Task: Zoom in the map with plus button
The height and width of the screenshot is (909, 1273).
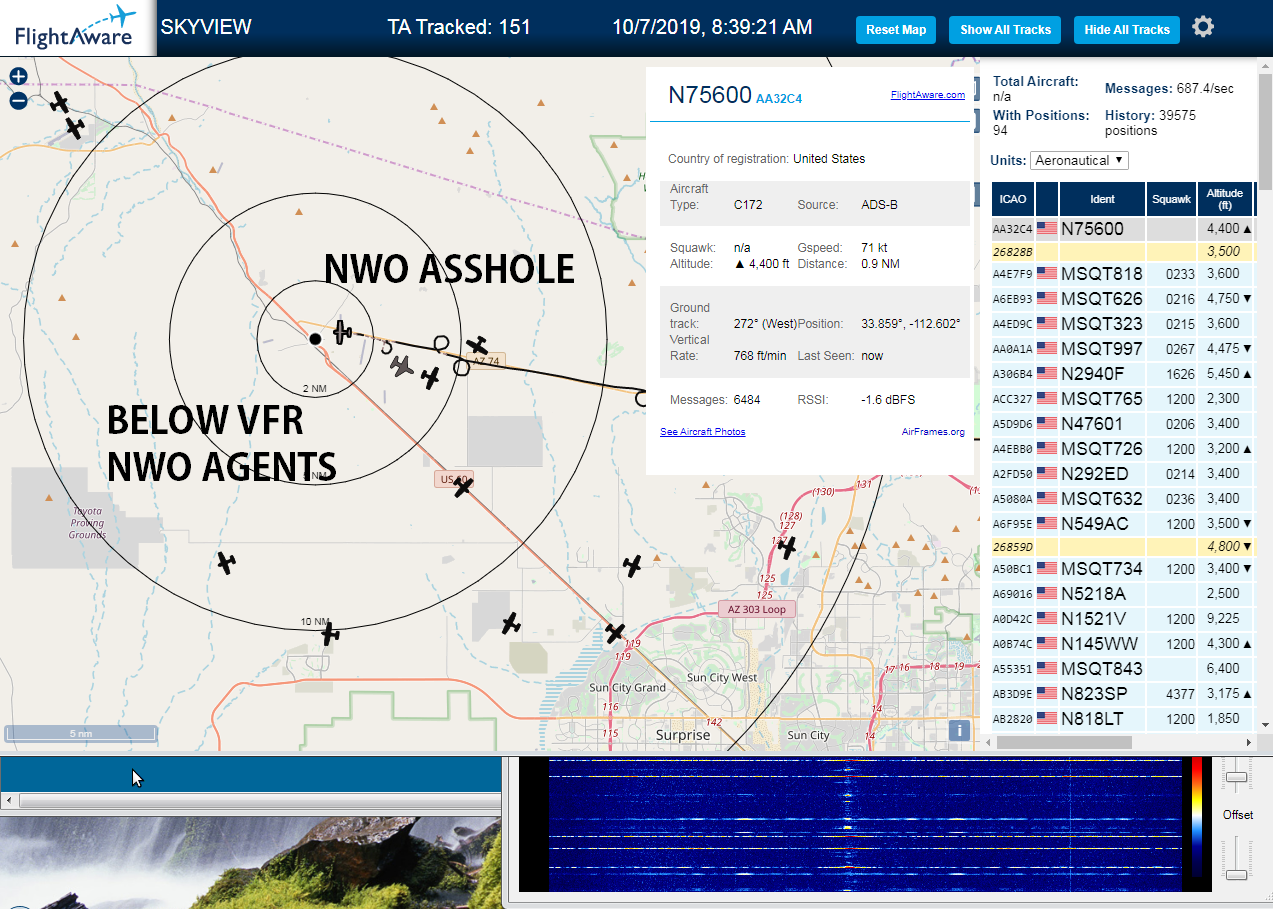Action: [18, 77]
